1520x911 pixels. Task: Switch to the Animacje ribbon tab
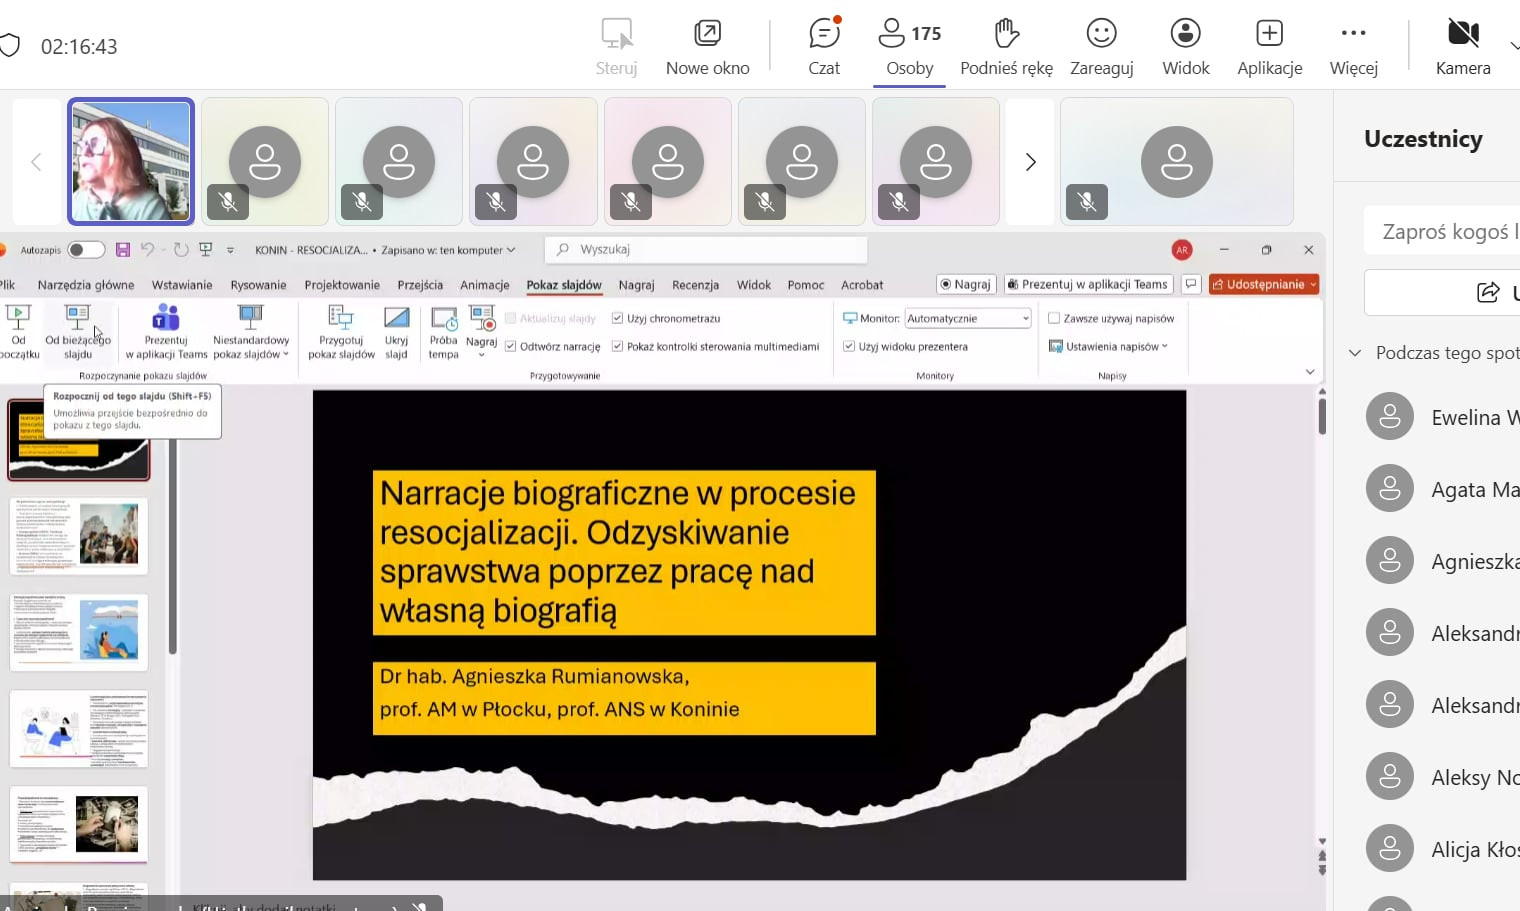pos(484,285)
